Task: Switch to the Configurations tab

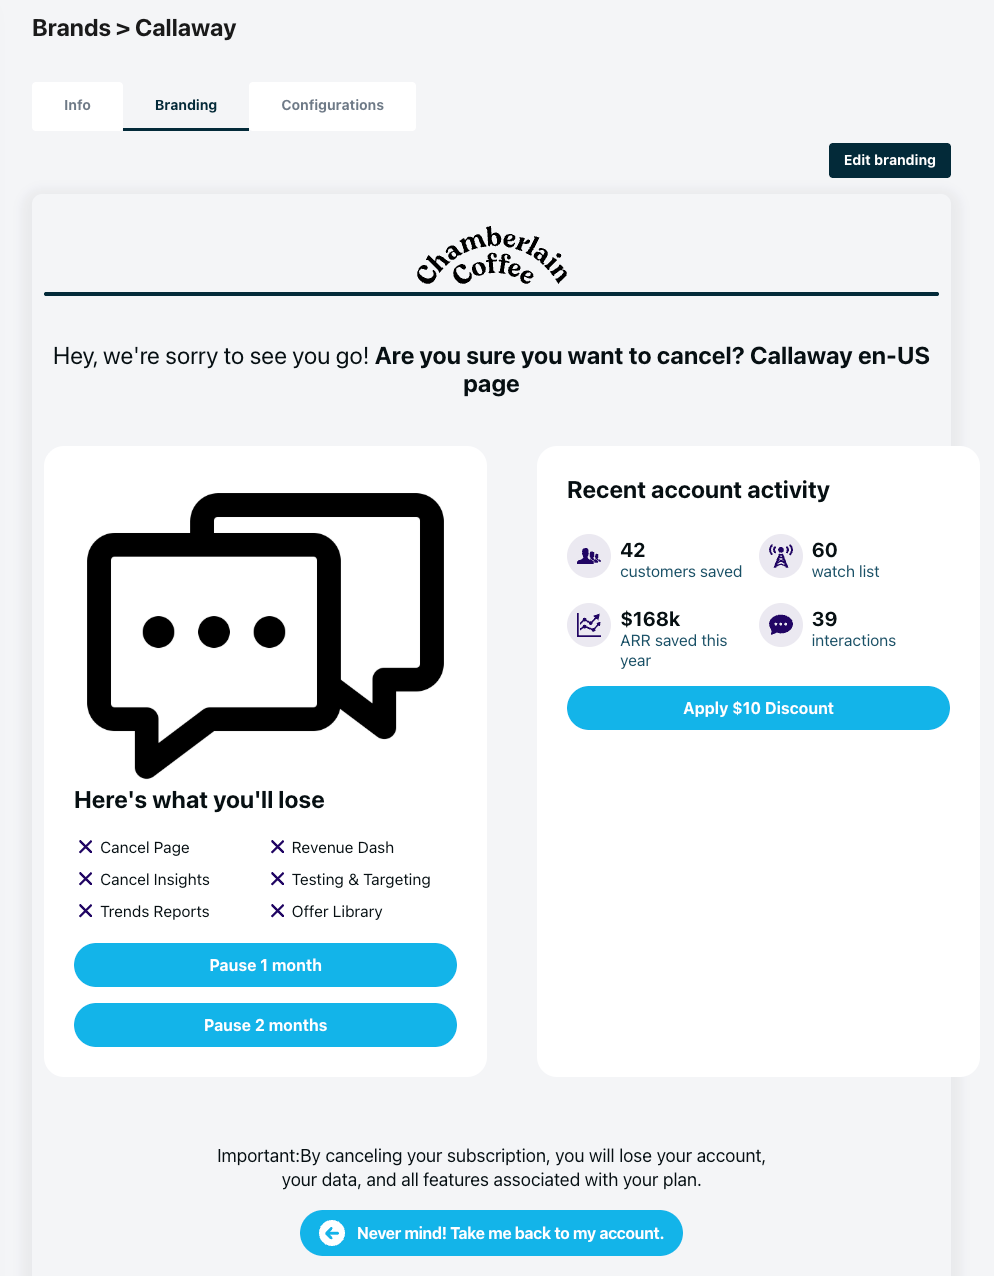Action: point(332,105)
